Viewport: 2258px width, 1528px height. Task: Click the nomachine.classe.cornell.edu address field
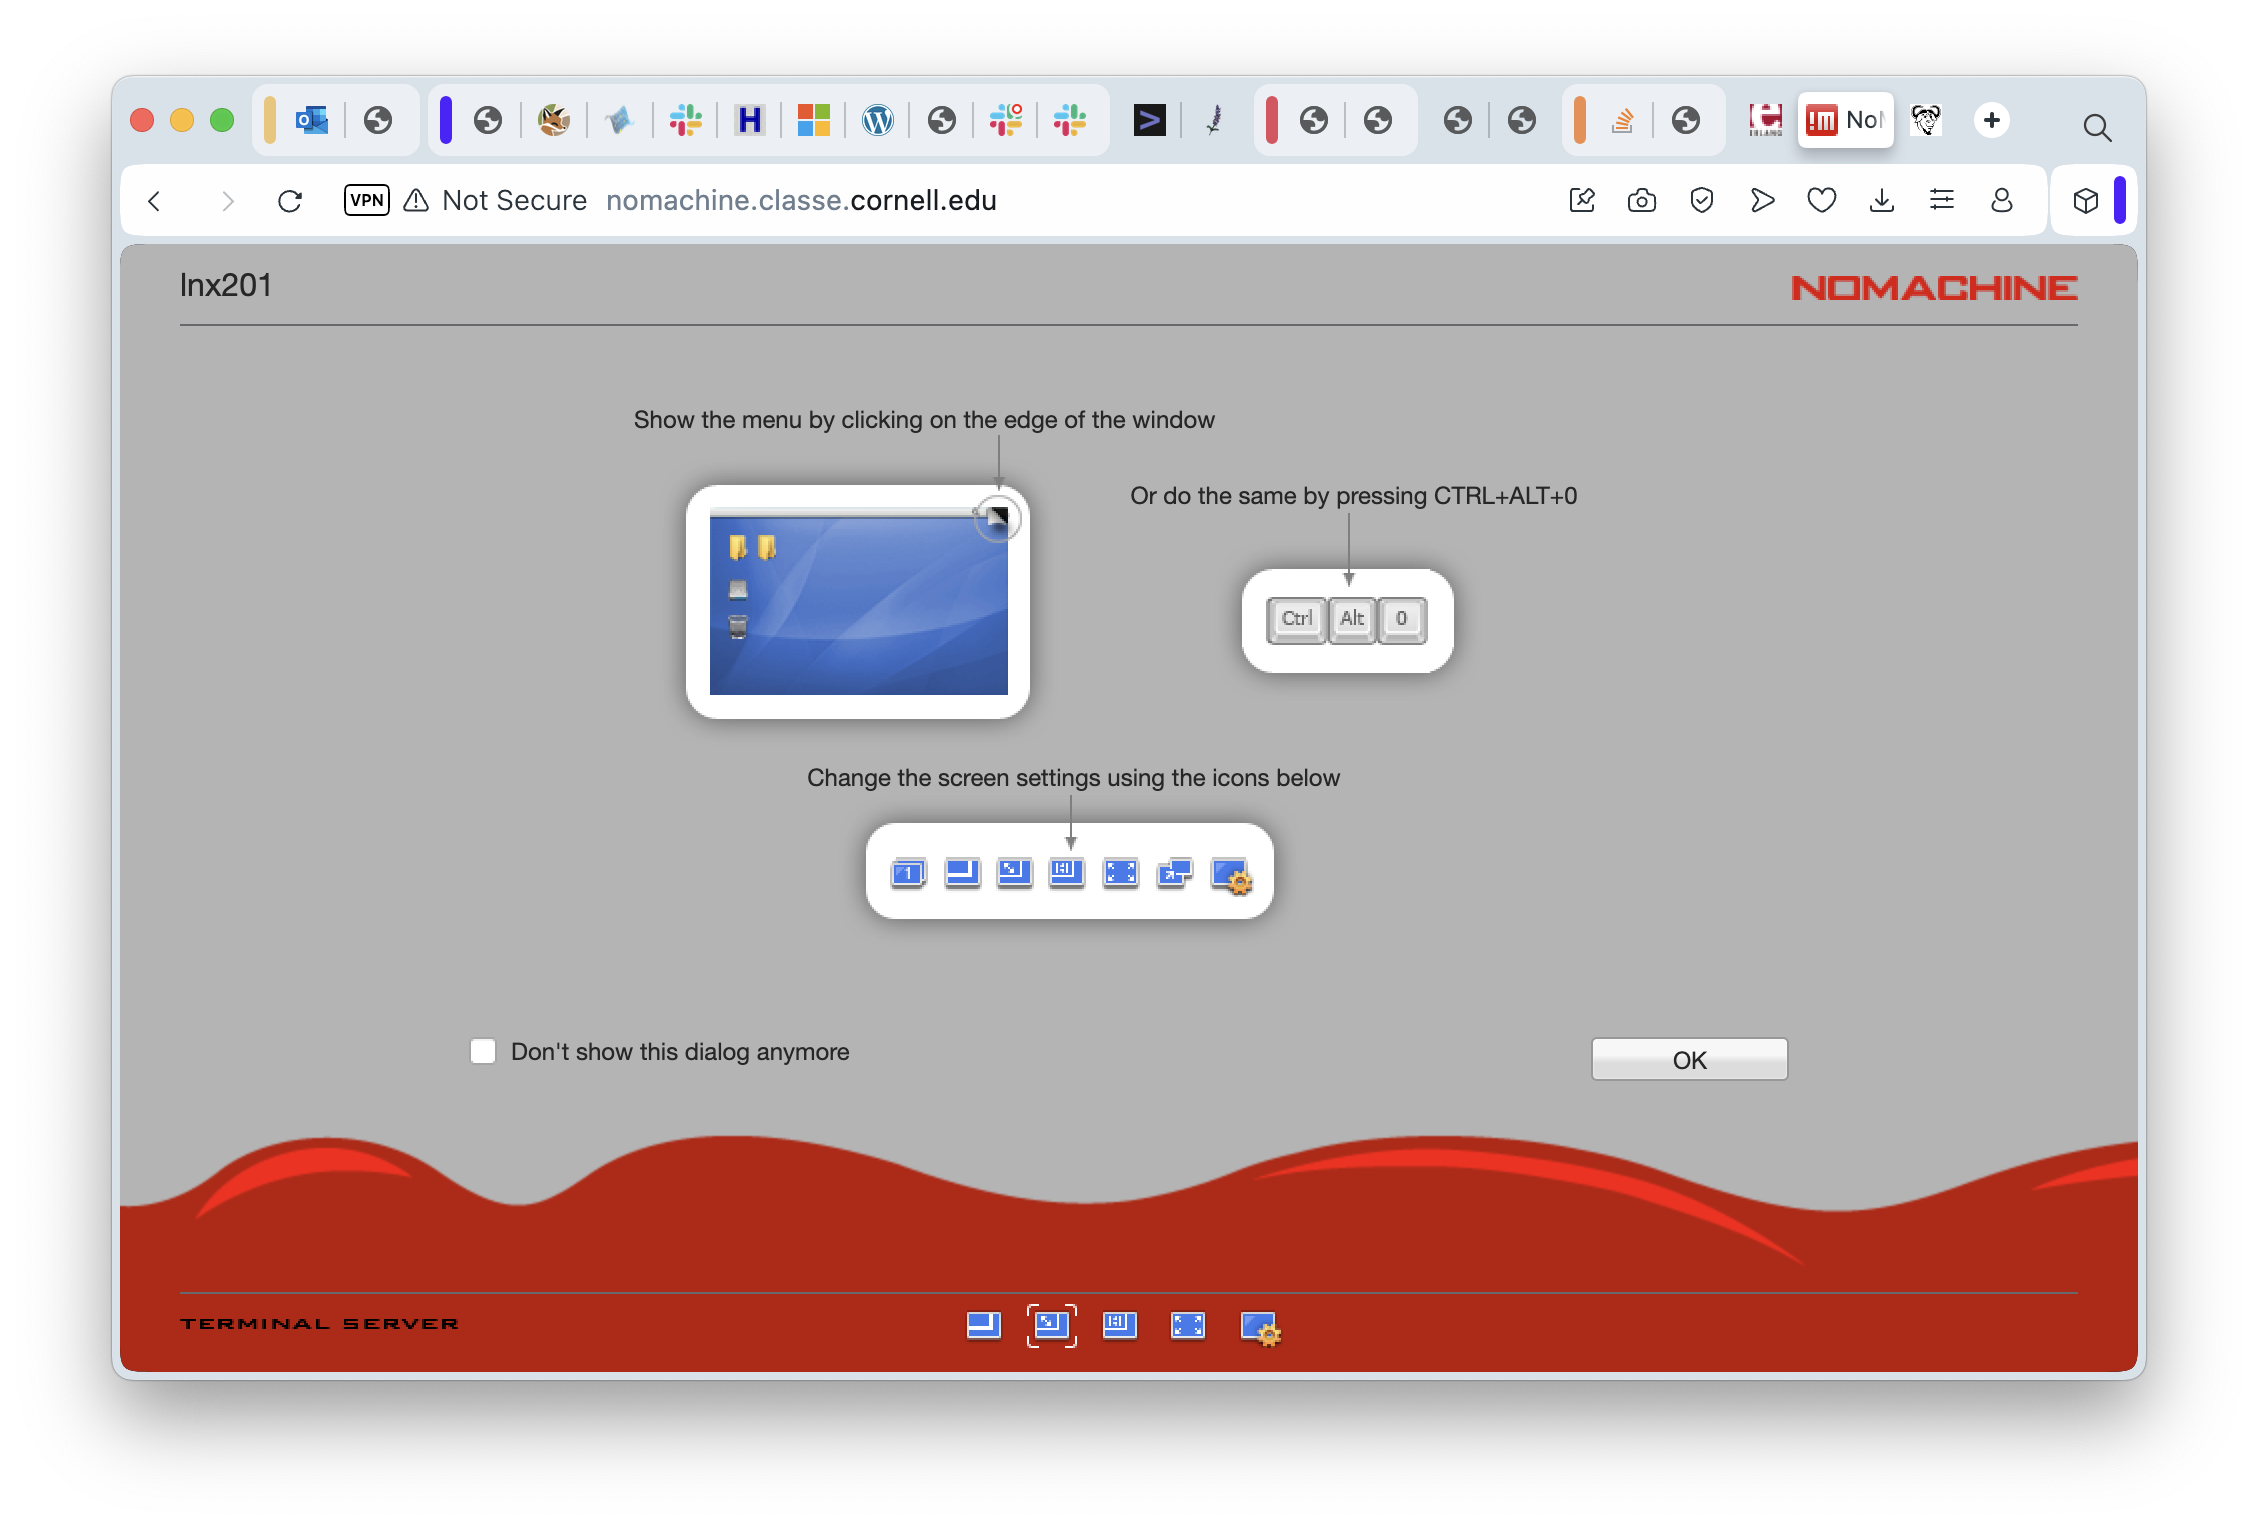[801, 201]
